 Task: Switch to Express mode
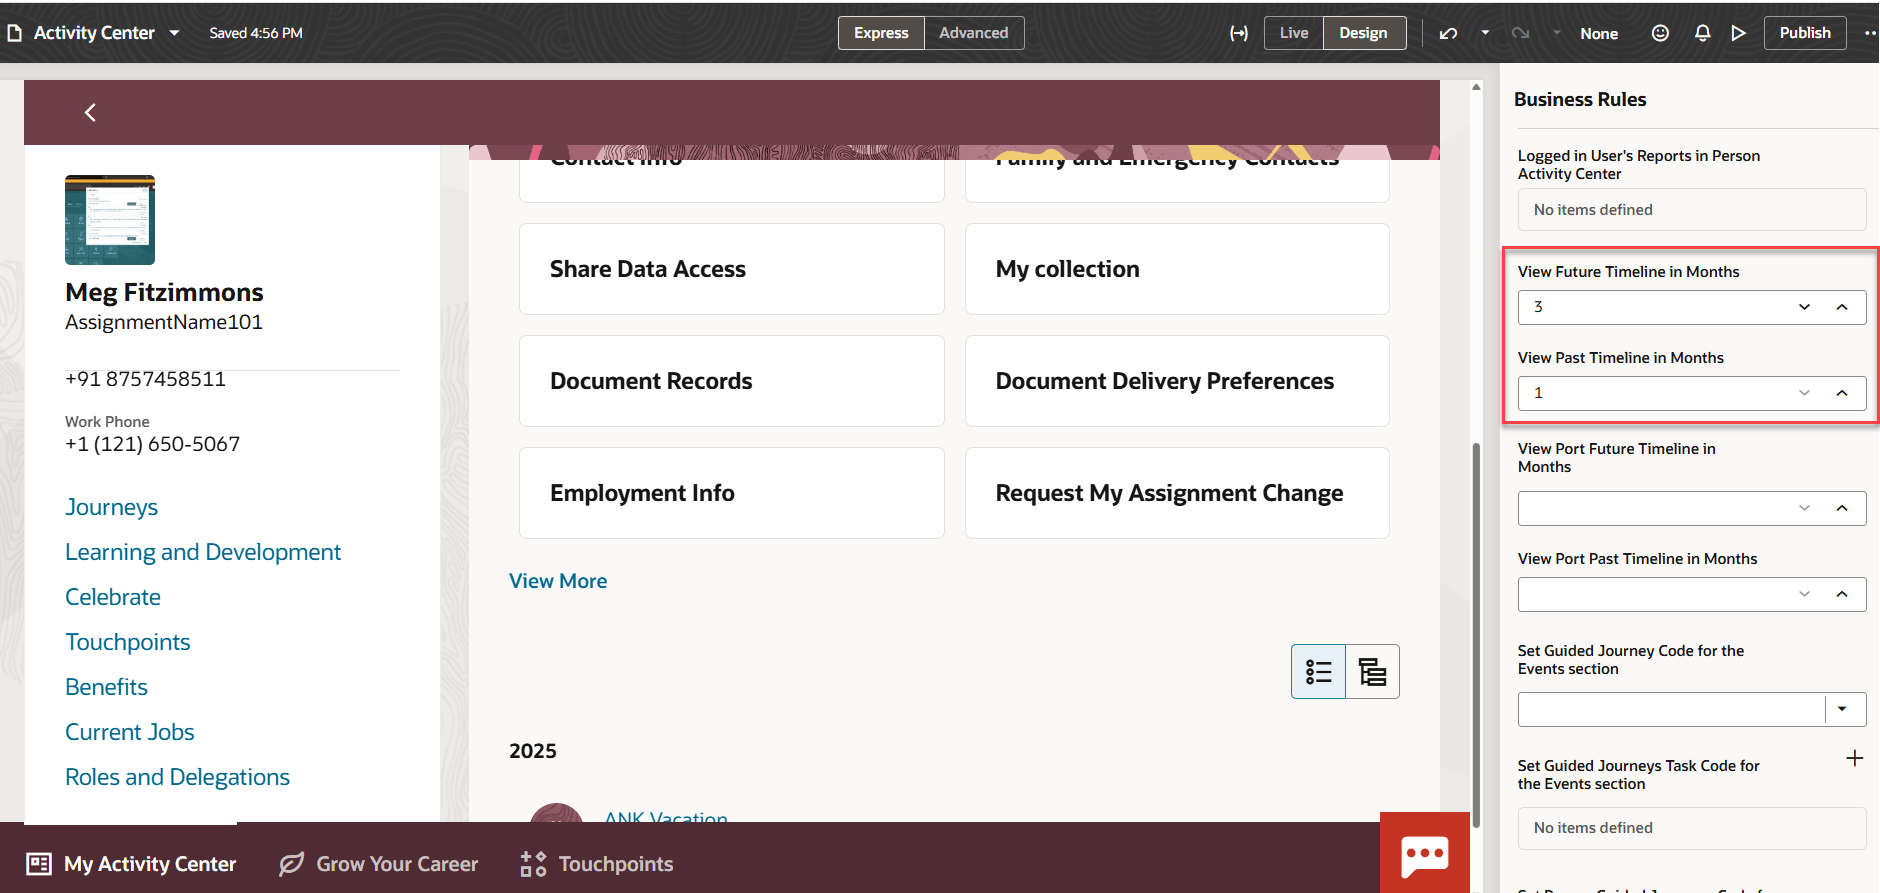881,33
